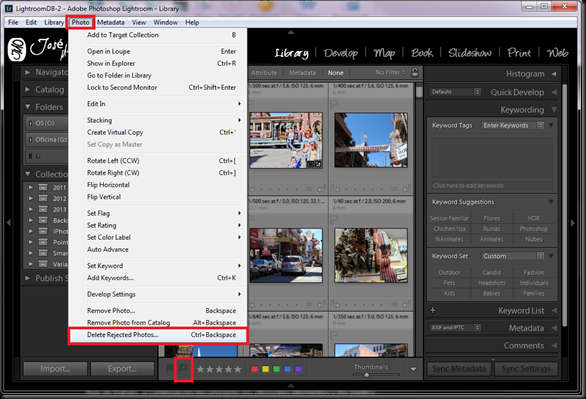Screen dimensions: 586x399
Task: Apply the purple color label
Action: point(298,369)
